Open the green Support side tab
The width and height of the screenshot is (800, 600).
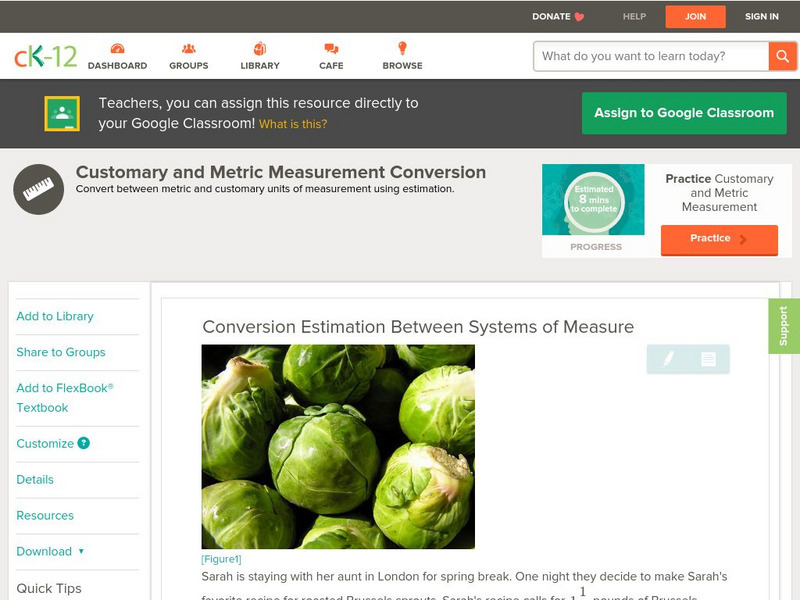tap(784, 326)
